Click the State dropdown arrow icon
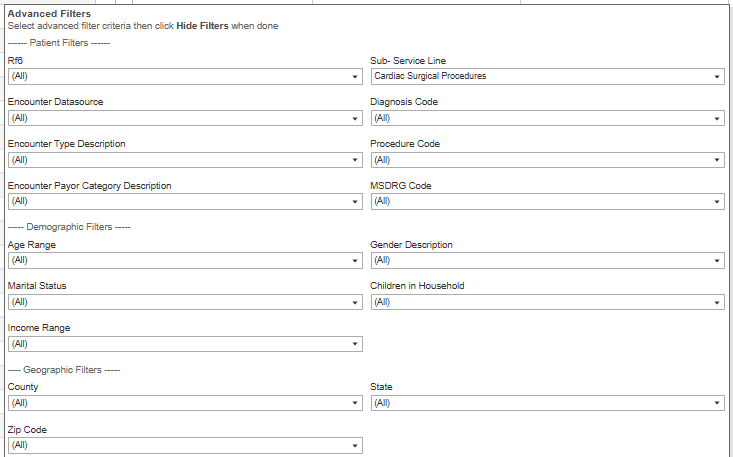Viewport: 733px width, 457px height. (717, 403)
